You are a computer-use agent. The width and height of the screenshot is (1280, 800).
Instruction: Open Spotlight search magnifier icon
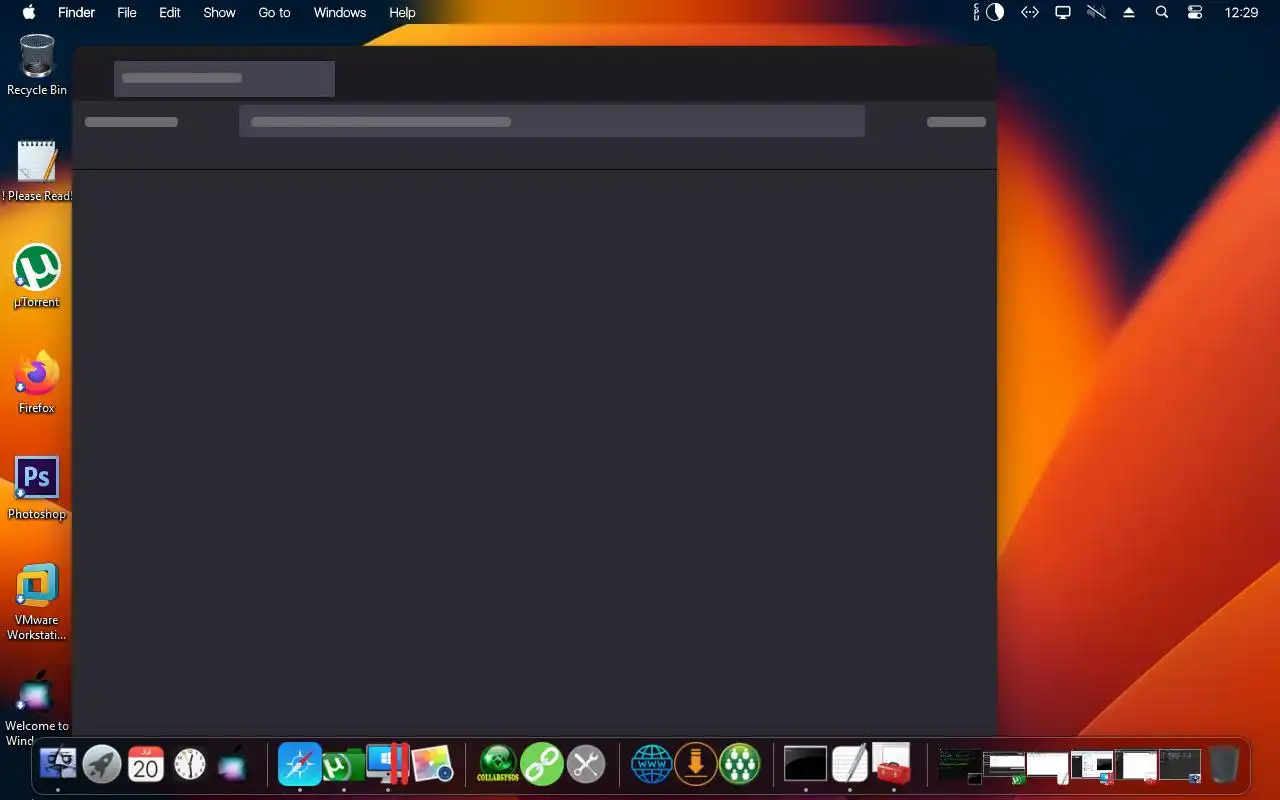tap(1161, 12)
